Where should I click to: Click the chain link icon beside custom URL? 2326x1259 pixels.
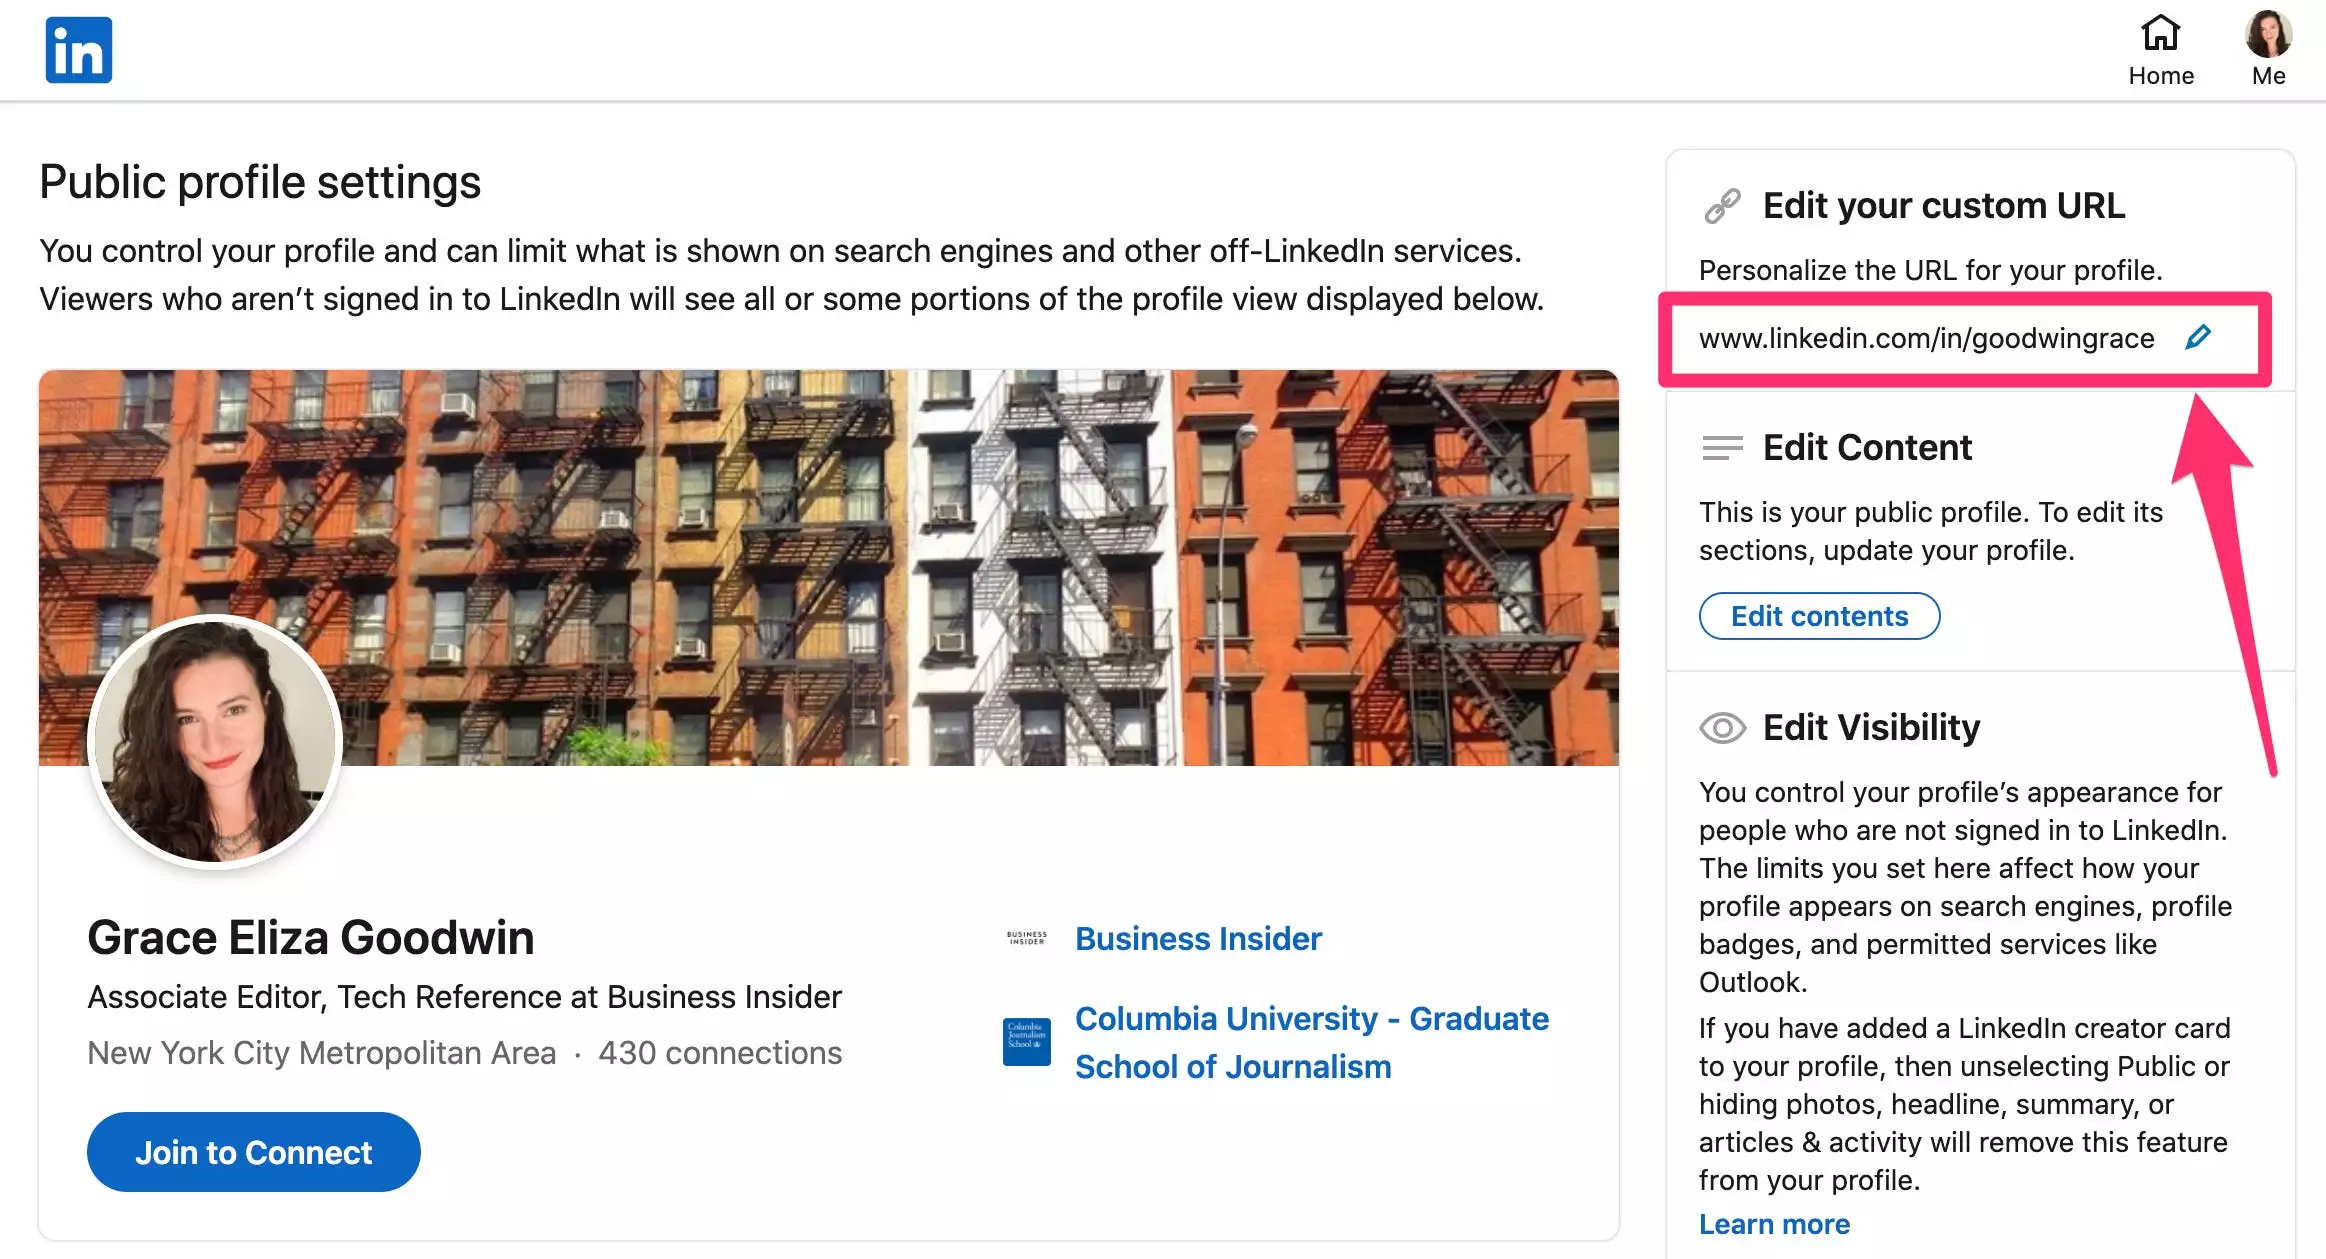point(1722,206)
